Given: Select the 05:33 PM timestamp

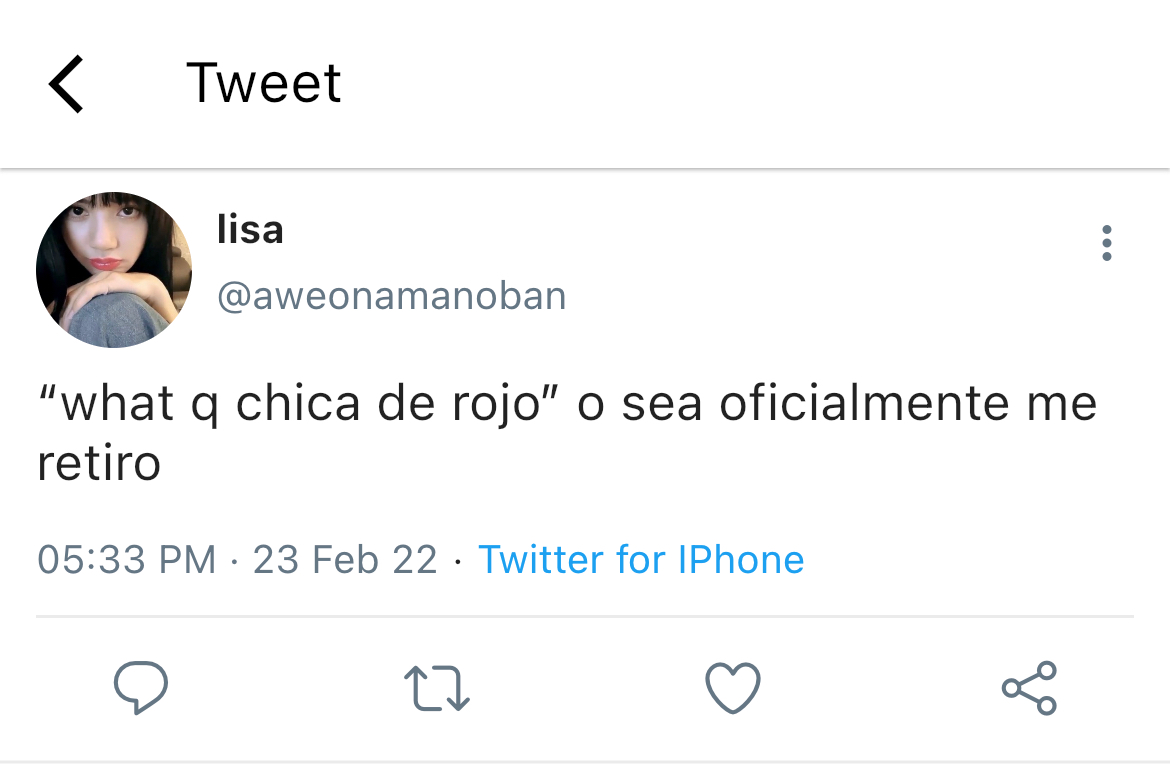Looking at the screenshot, I should 127,559.
